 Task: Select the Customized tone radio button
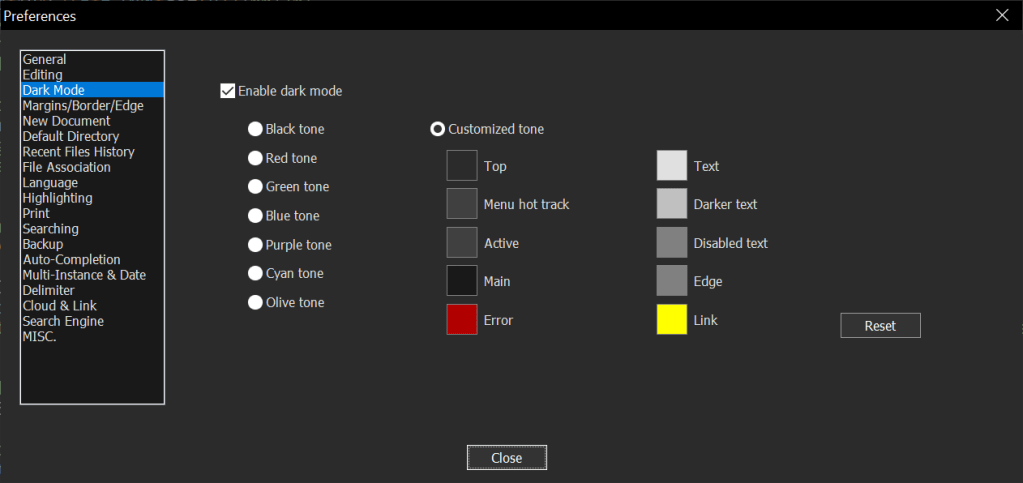[x=438, y=129]
